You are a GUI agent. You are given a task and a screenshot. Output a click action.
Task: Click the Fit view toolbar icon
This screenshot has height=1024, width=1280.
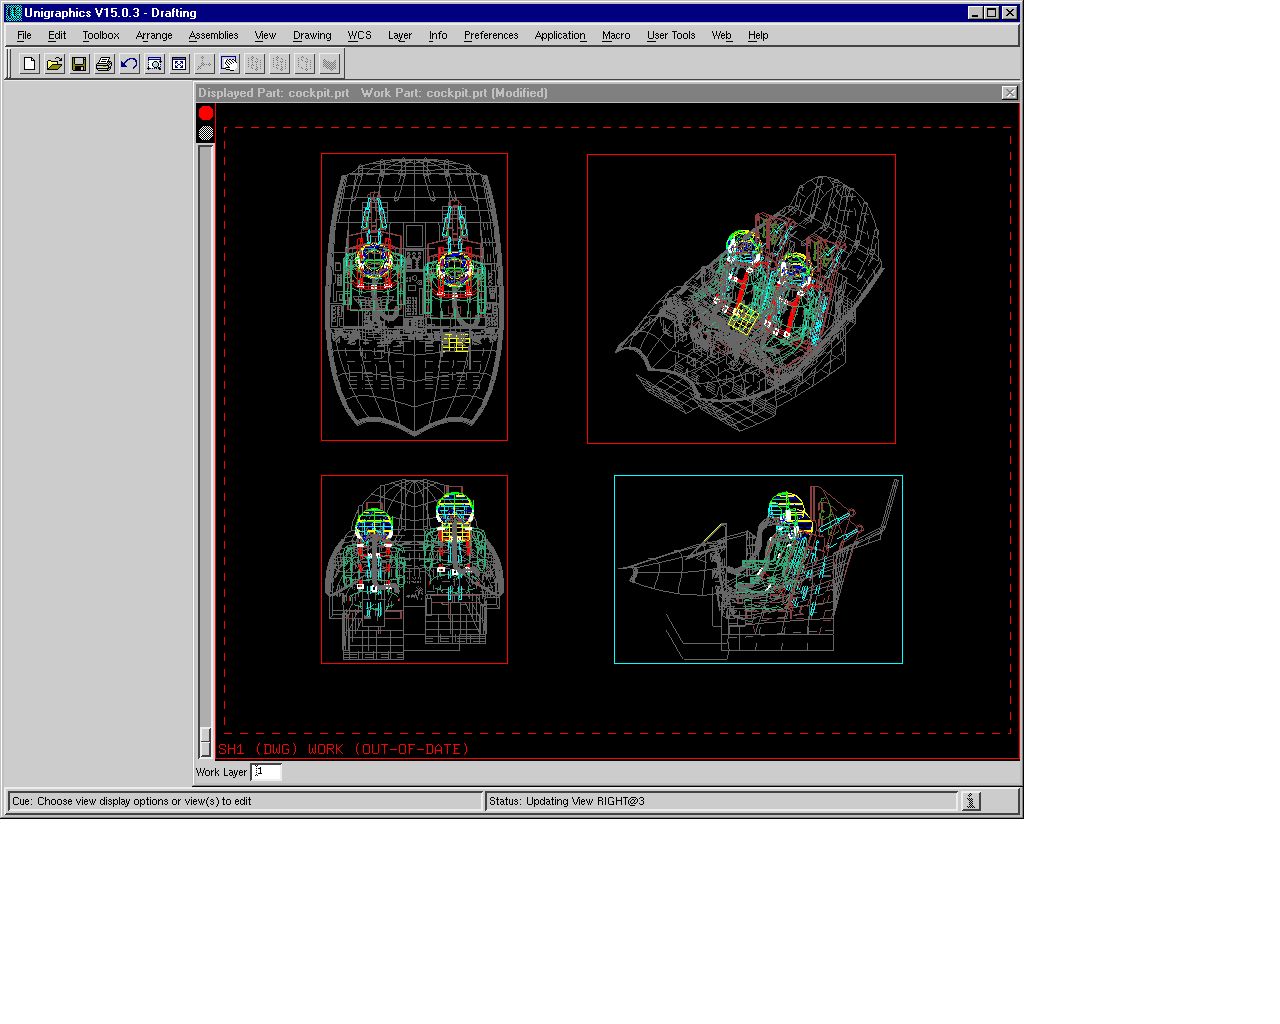pos(179,64)
